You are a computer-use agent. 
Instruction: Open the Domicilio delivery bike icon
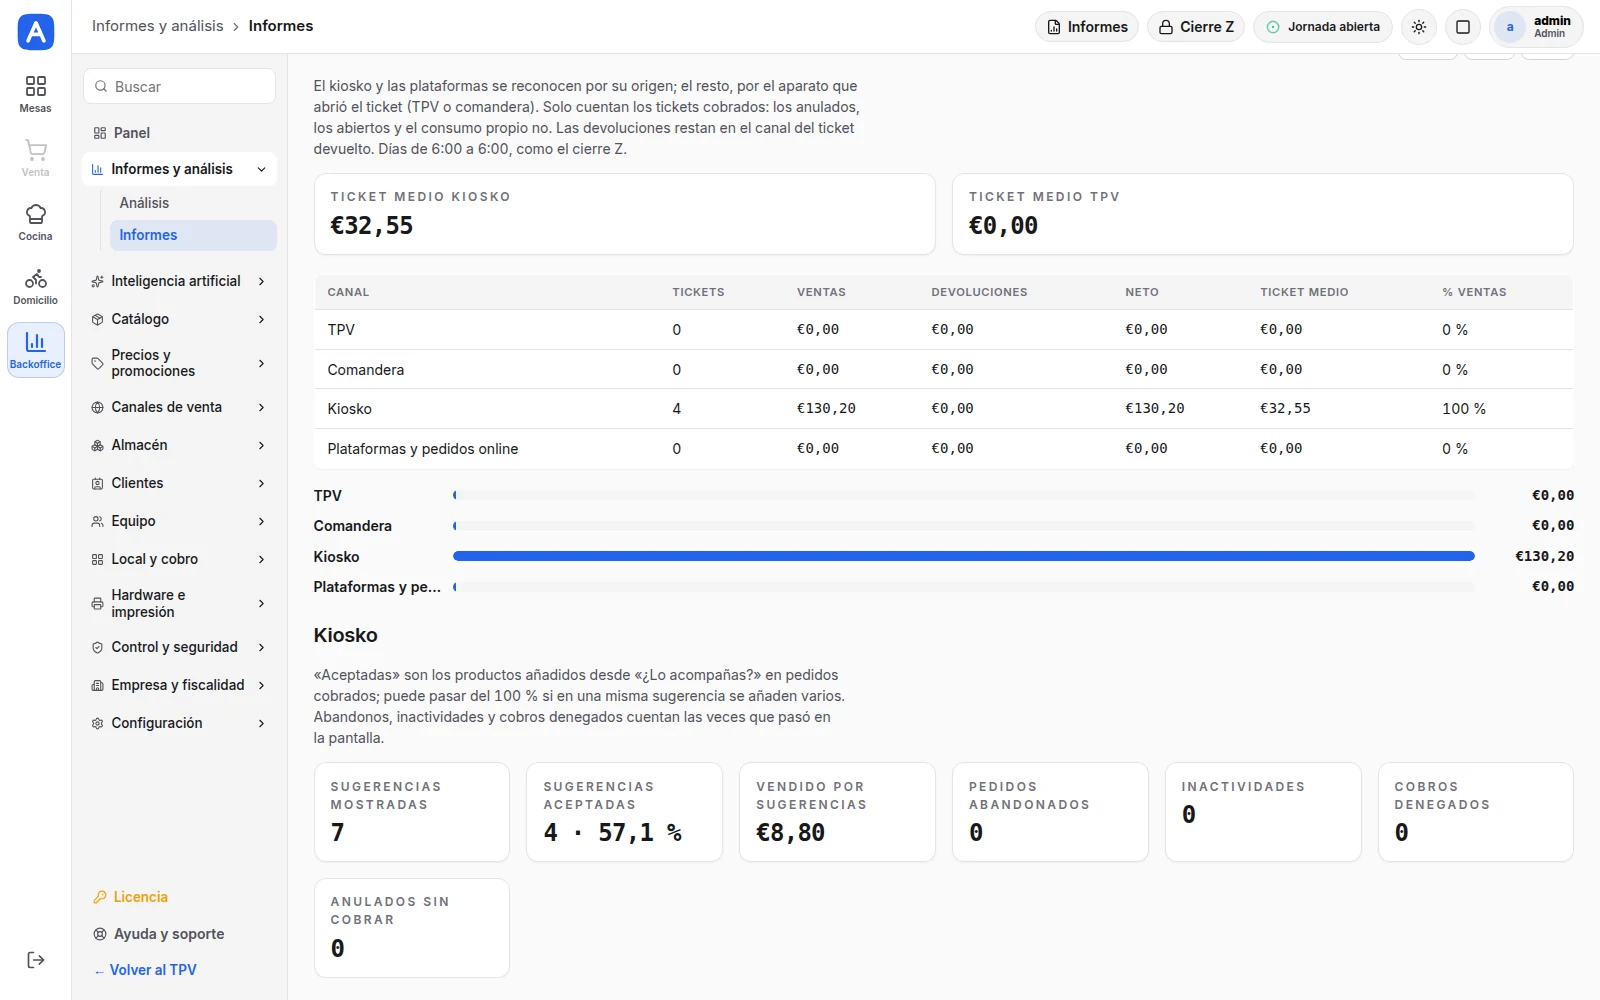pos(36,278)
